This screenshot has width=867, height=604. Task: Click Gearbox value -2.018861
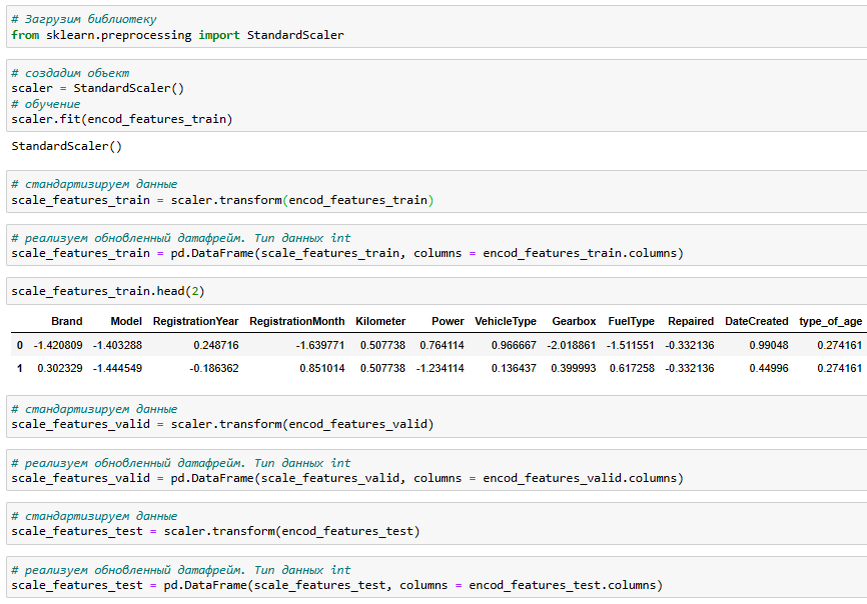click(x=572, y=345)
